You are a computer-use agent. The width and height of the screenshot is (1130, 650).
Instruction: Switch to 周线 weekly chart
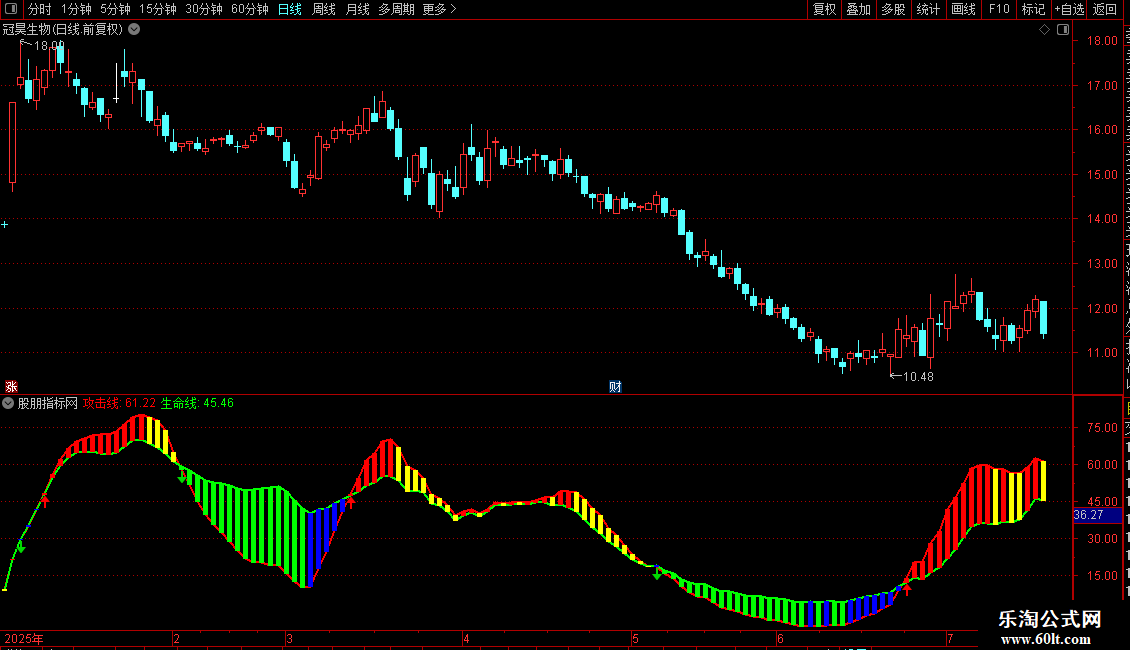324,9
